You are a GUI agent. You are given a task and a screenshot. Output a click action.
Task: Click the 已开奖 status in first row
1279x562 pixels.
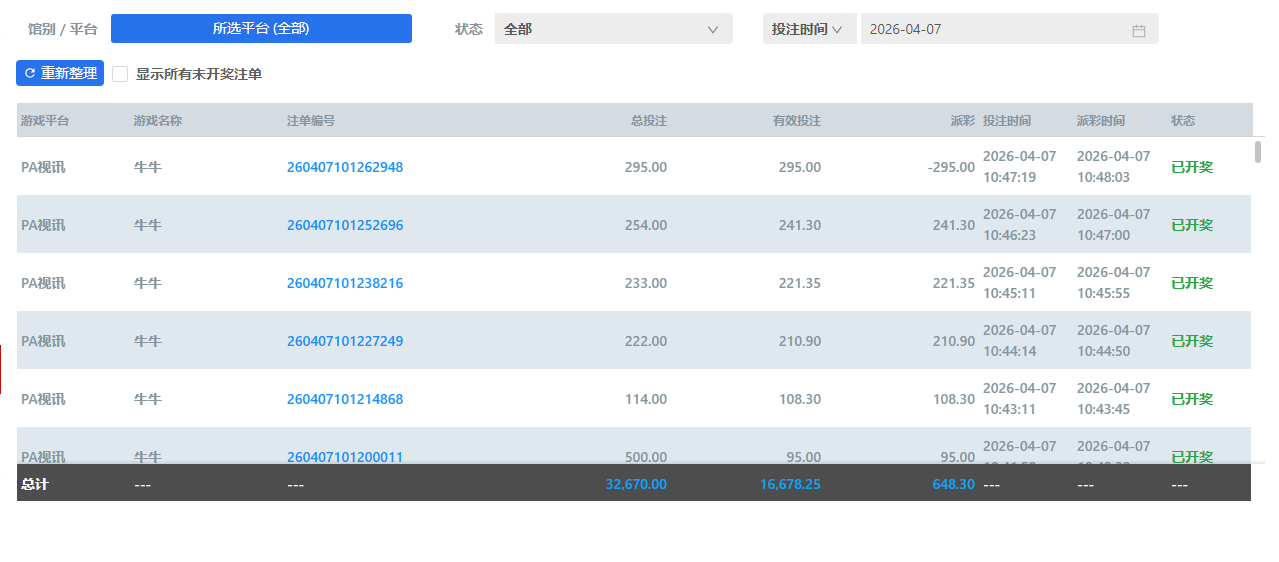1192,167
